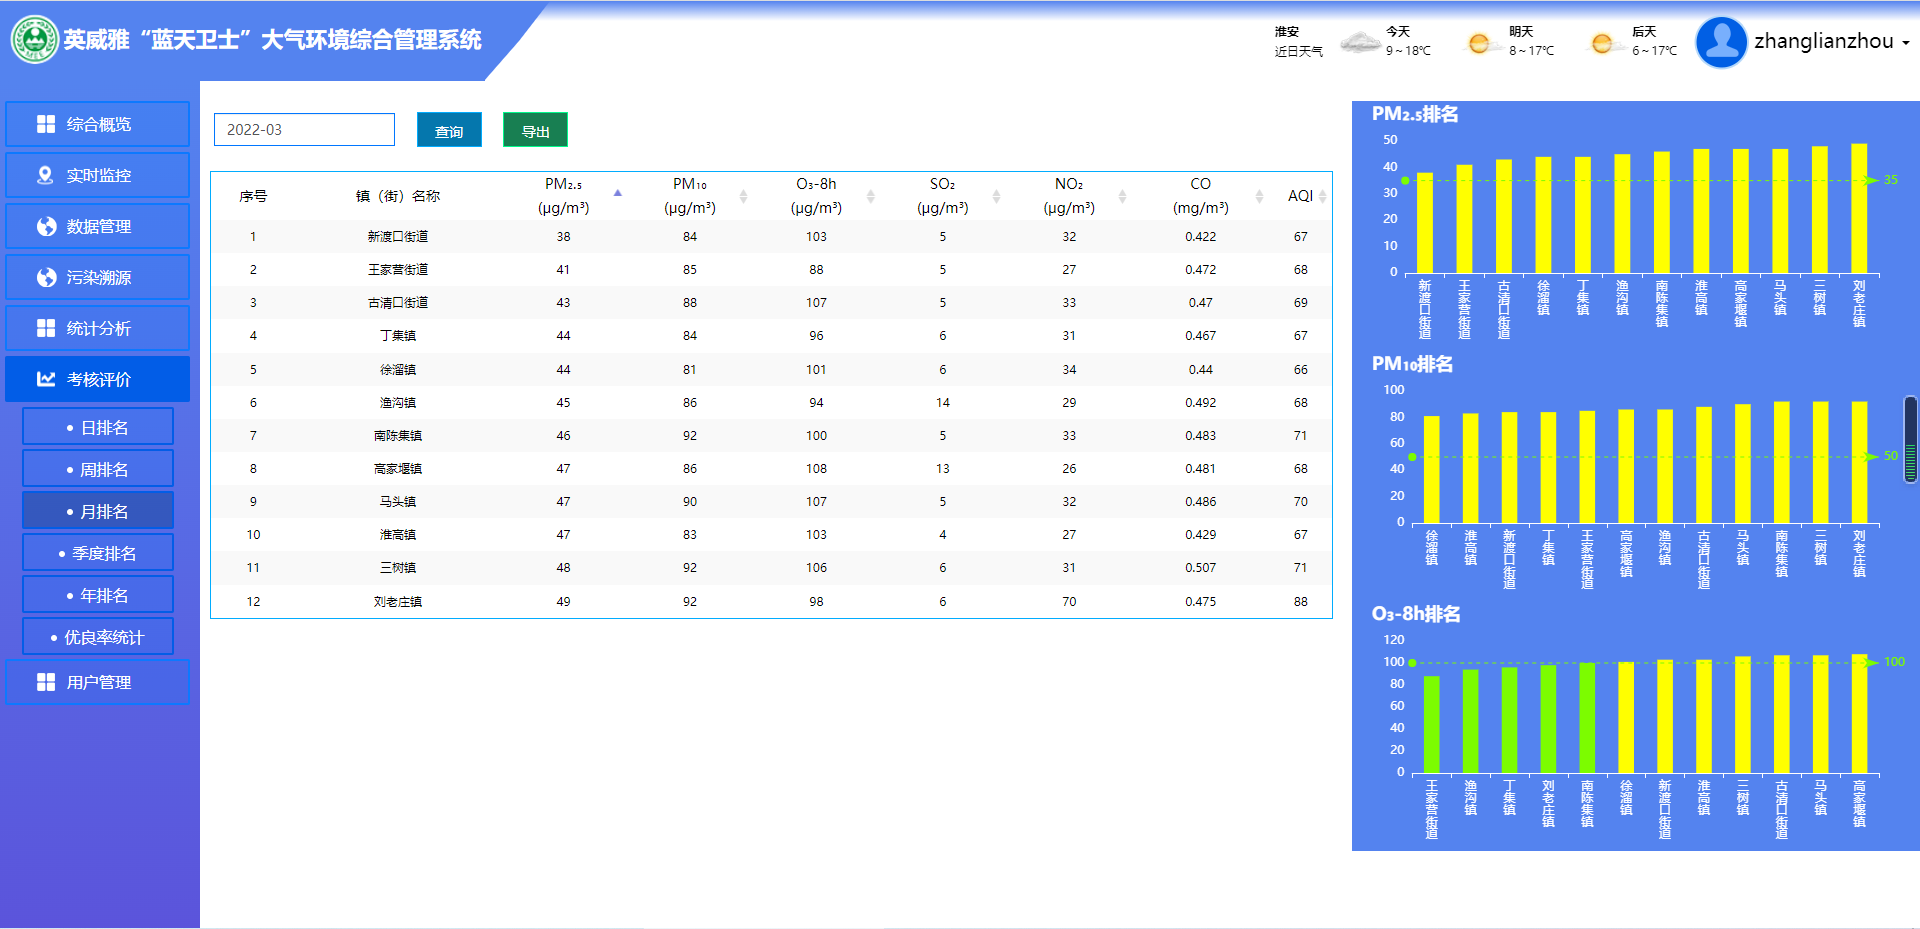Click the grid icon beside 用户管理
The image size is (1920, 929).
[x=46, y=682]
